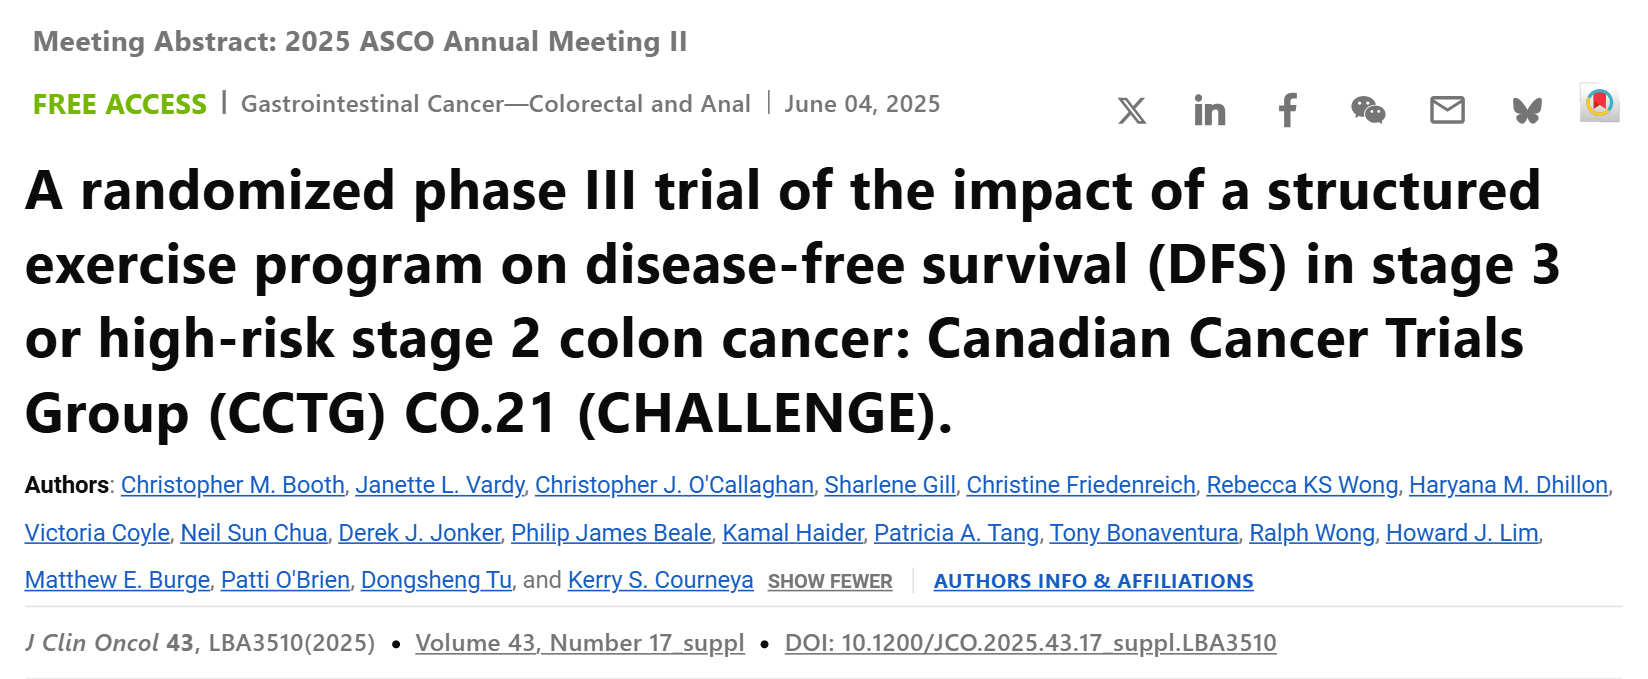Share article via WeChat icon
The width and height of the screenshot is (1648, 679).
point(1367,110)
